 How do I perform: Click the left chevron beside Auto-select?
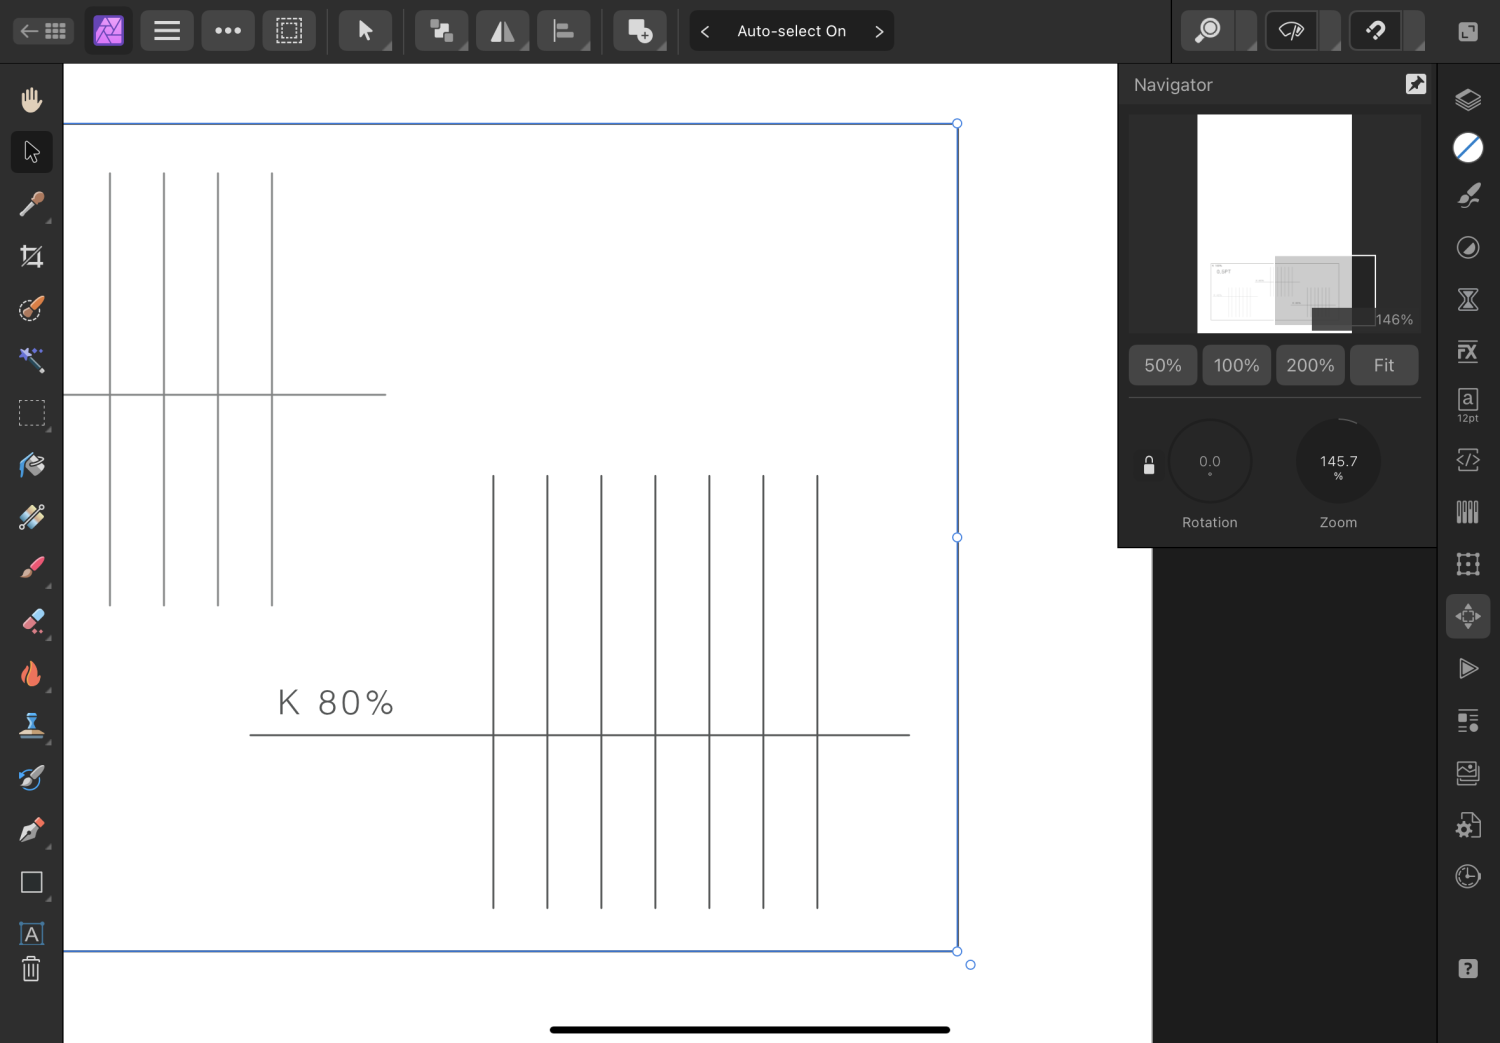[x=705, y=31]
